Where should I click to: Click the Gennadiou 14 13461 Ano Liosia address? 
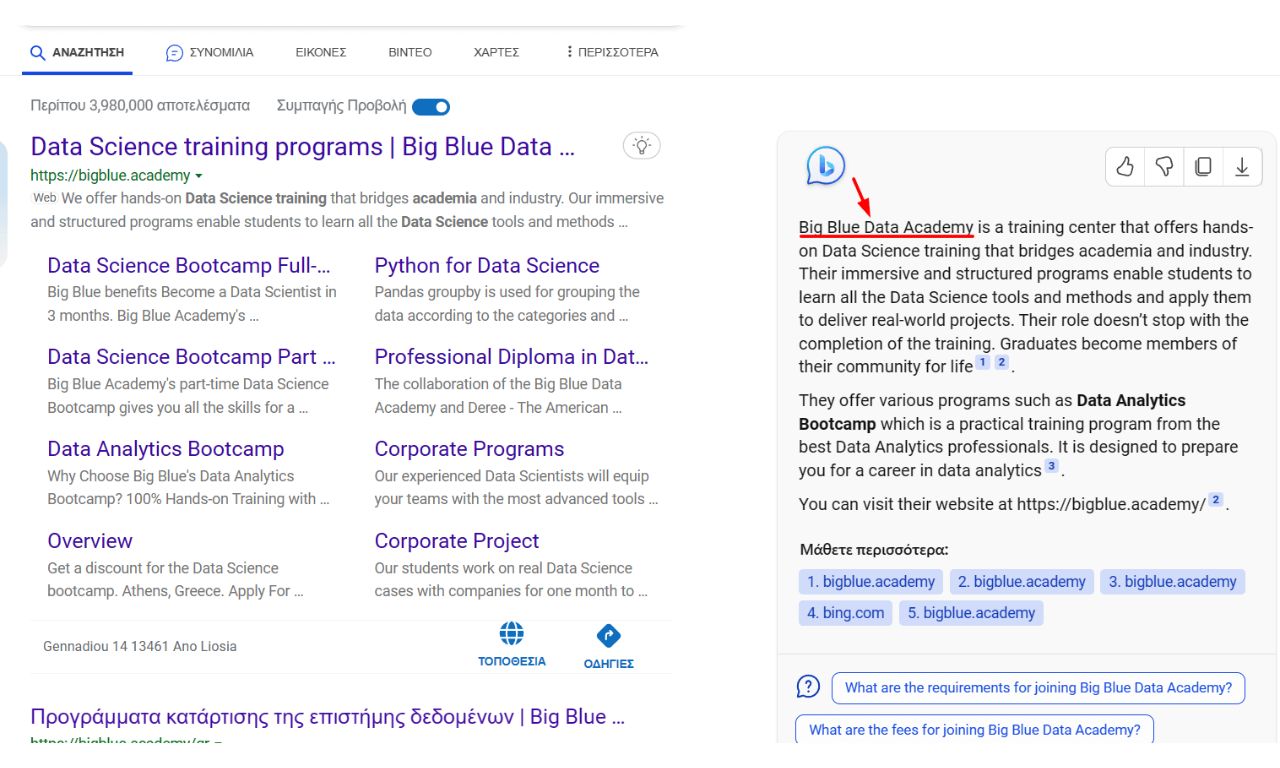click(x=140, y=647)
